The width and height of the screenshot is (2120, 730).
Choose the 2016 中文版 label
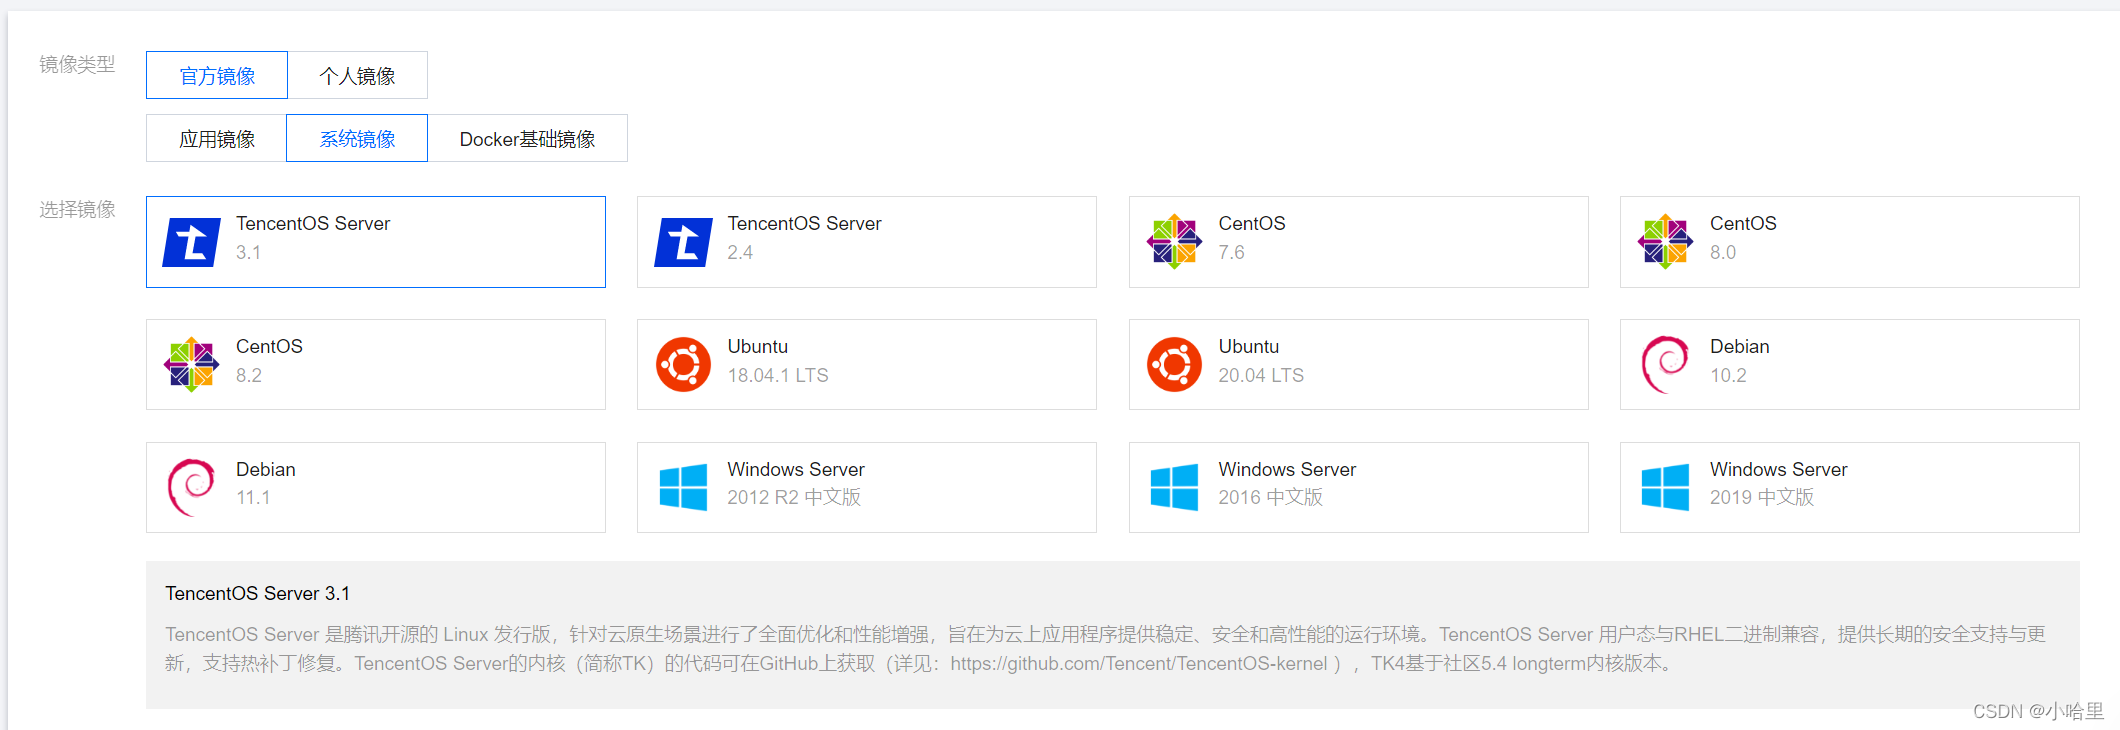(x=1270, y=498)
